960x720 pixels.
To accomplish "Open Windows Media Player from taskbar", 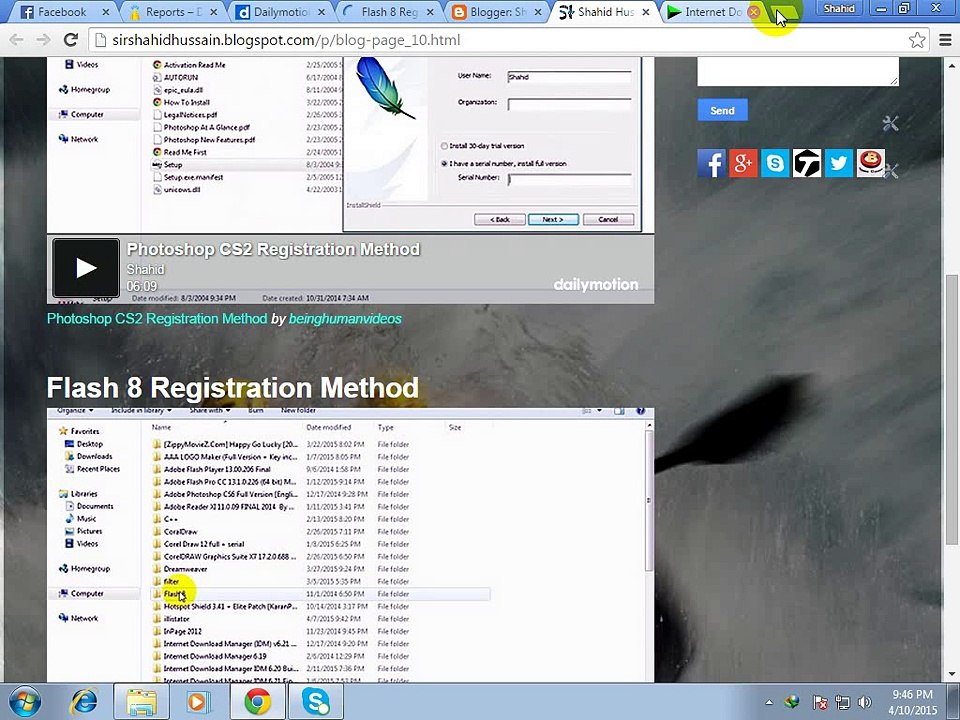I will pos(197,702).
